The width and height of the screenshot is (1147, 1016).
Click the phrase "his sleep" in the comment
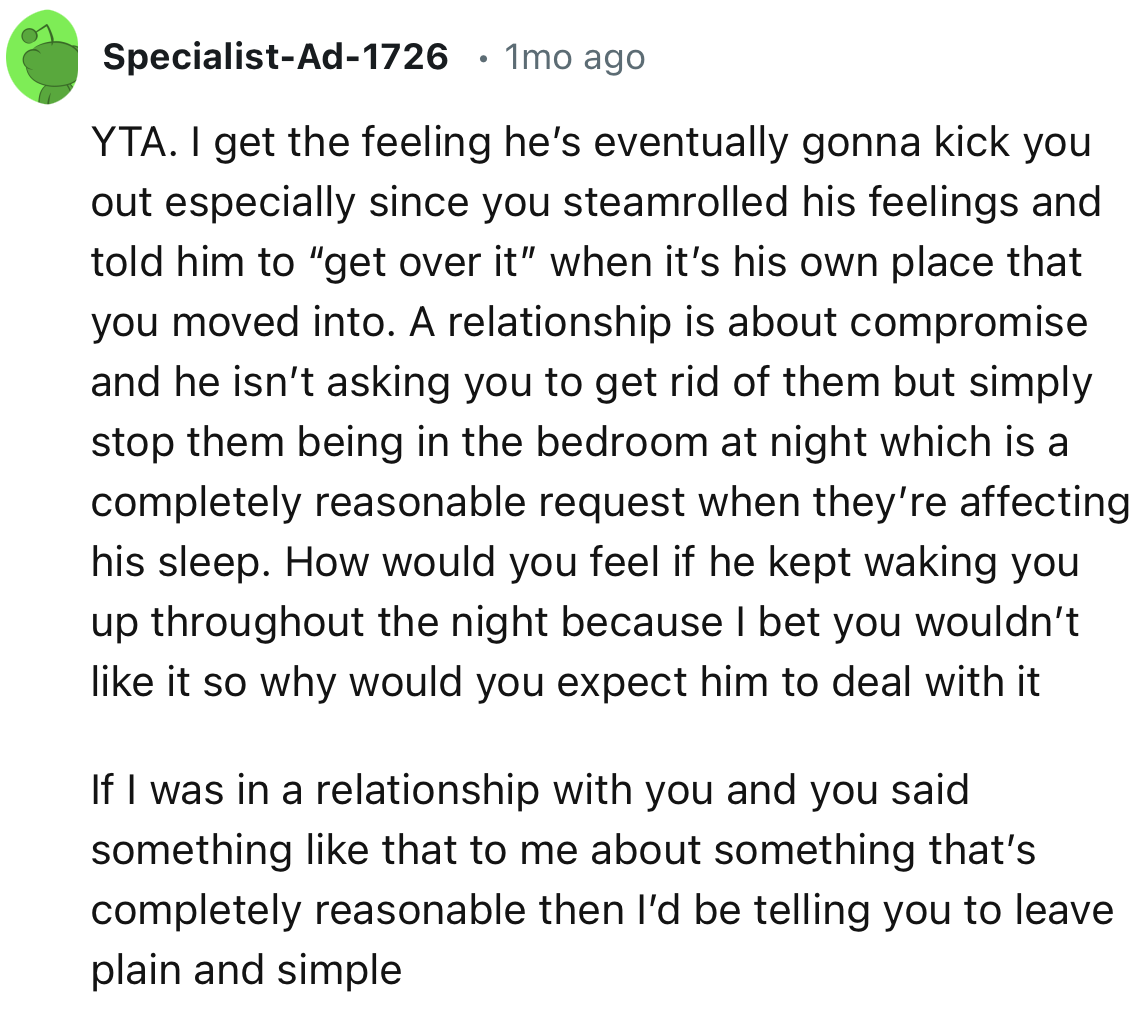click(x=176, y=563)
